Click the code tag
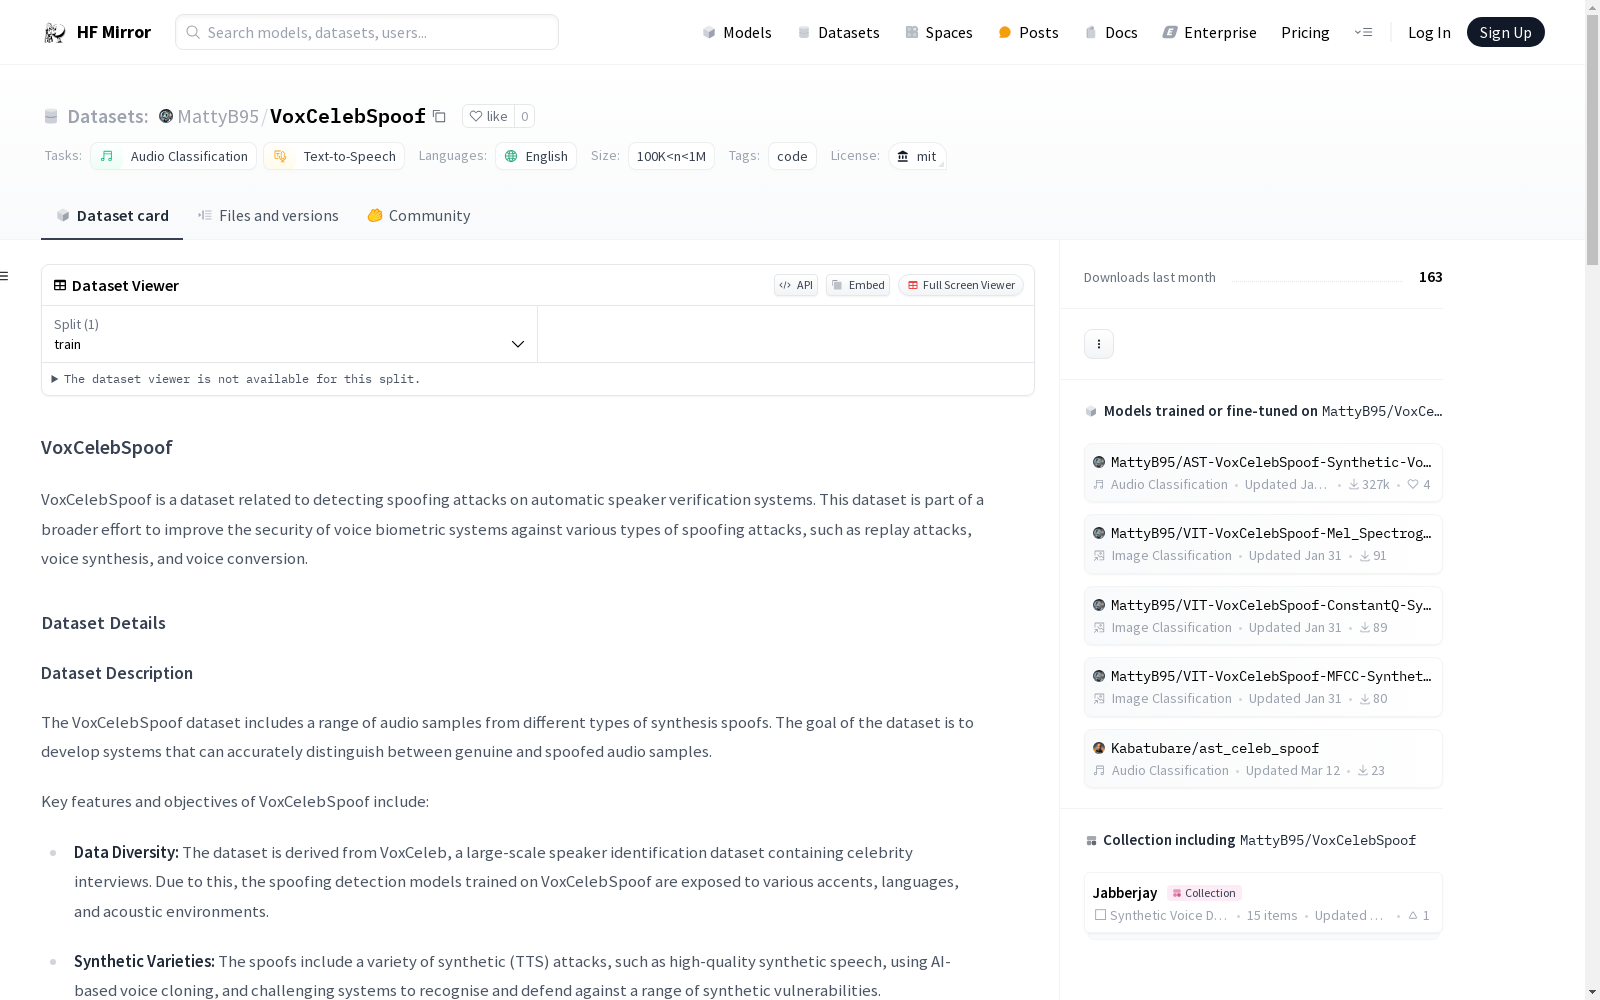The width and height of the screenshot is (1600, 1000). pyautogui.click(x=792, y=156)
